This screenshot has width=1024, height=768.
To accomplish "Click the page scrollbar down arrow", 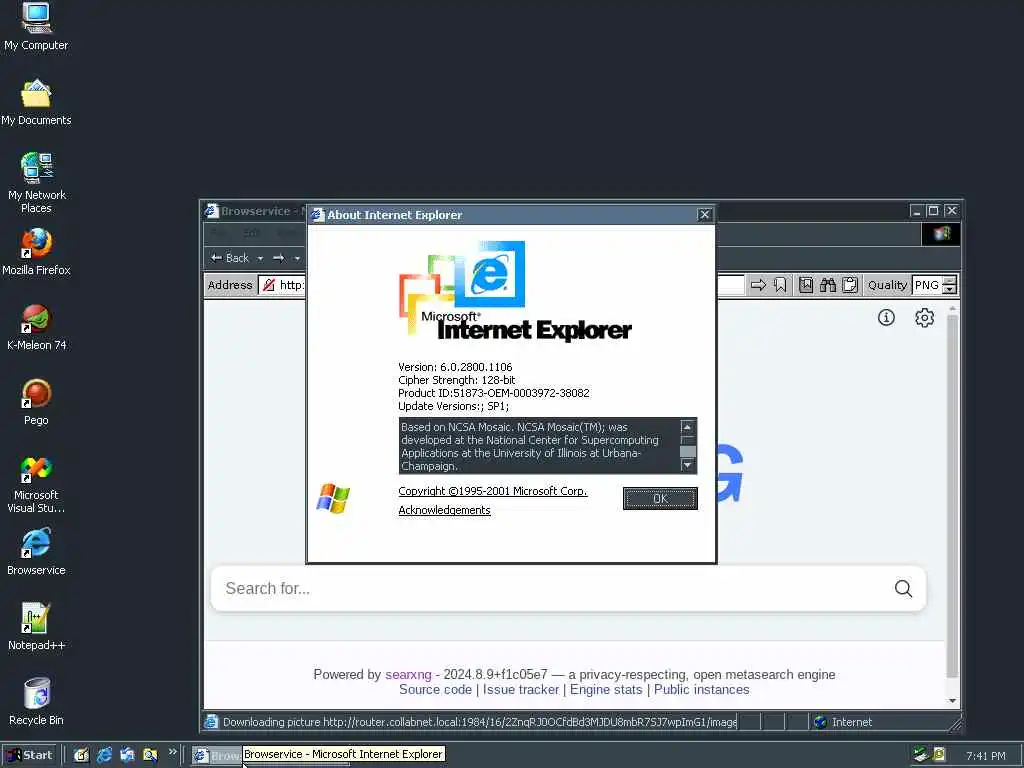I will coord(952,701).
